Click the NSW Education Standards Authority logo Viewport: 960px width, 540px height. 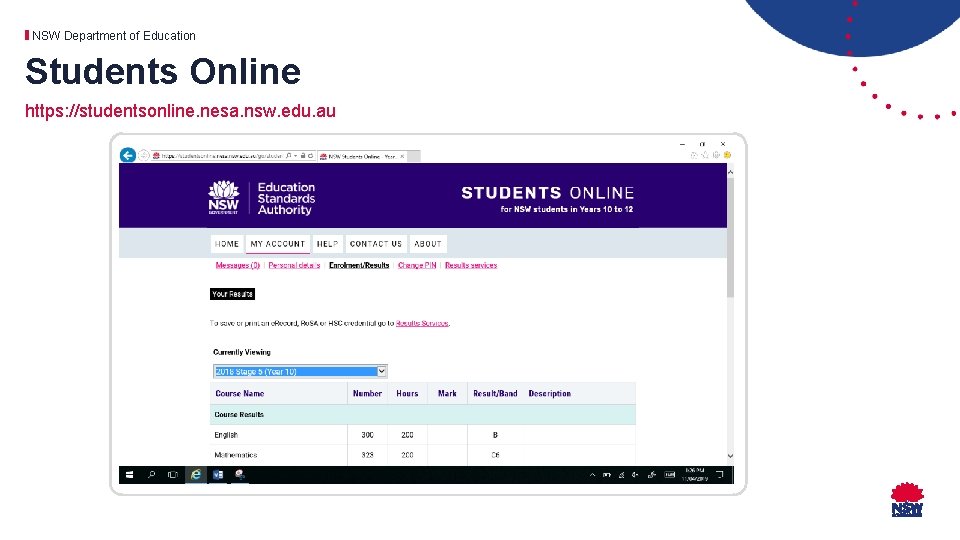pos(261,198)
